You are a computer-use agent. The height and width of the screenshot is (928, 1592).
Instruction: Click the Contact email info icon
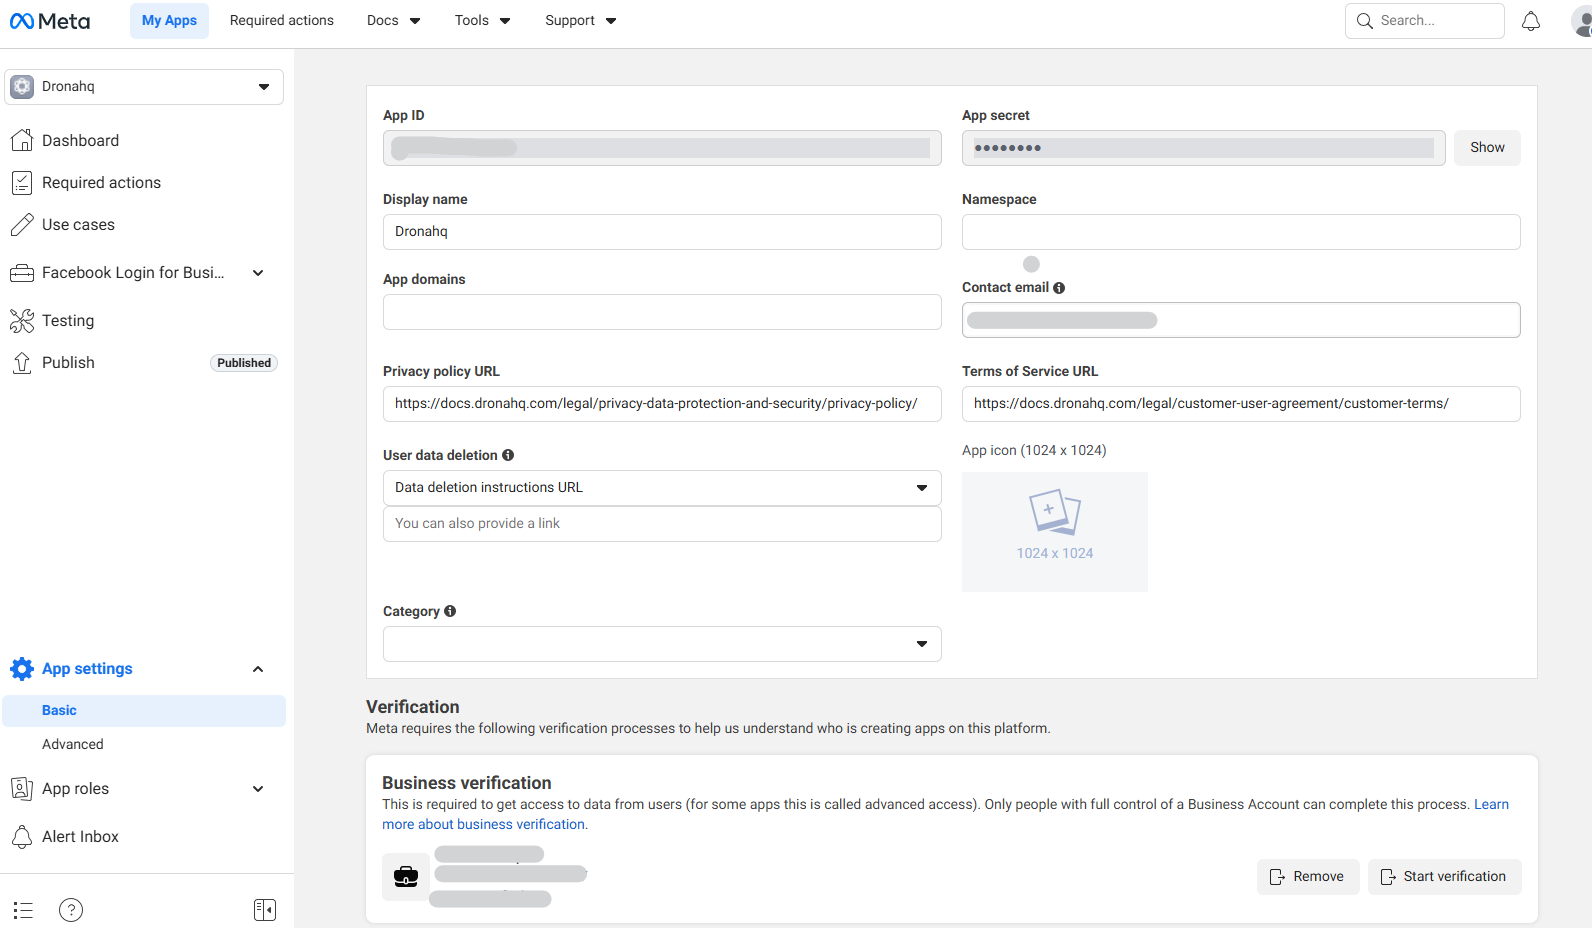1059,288
